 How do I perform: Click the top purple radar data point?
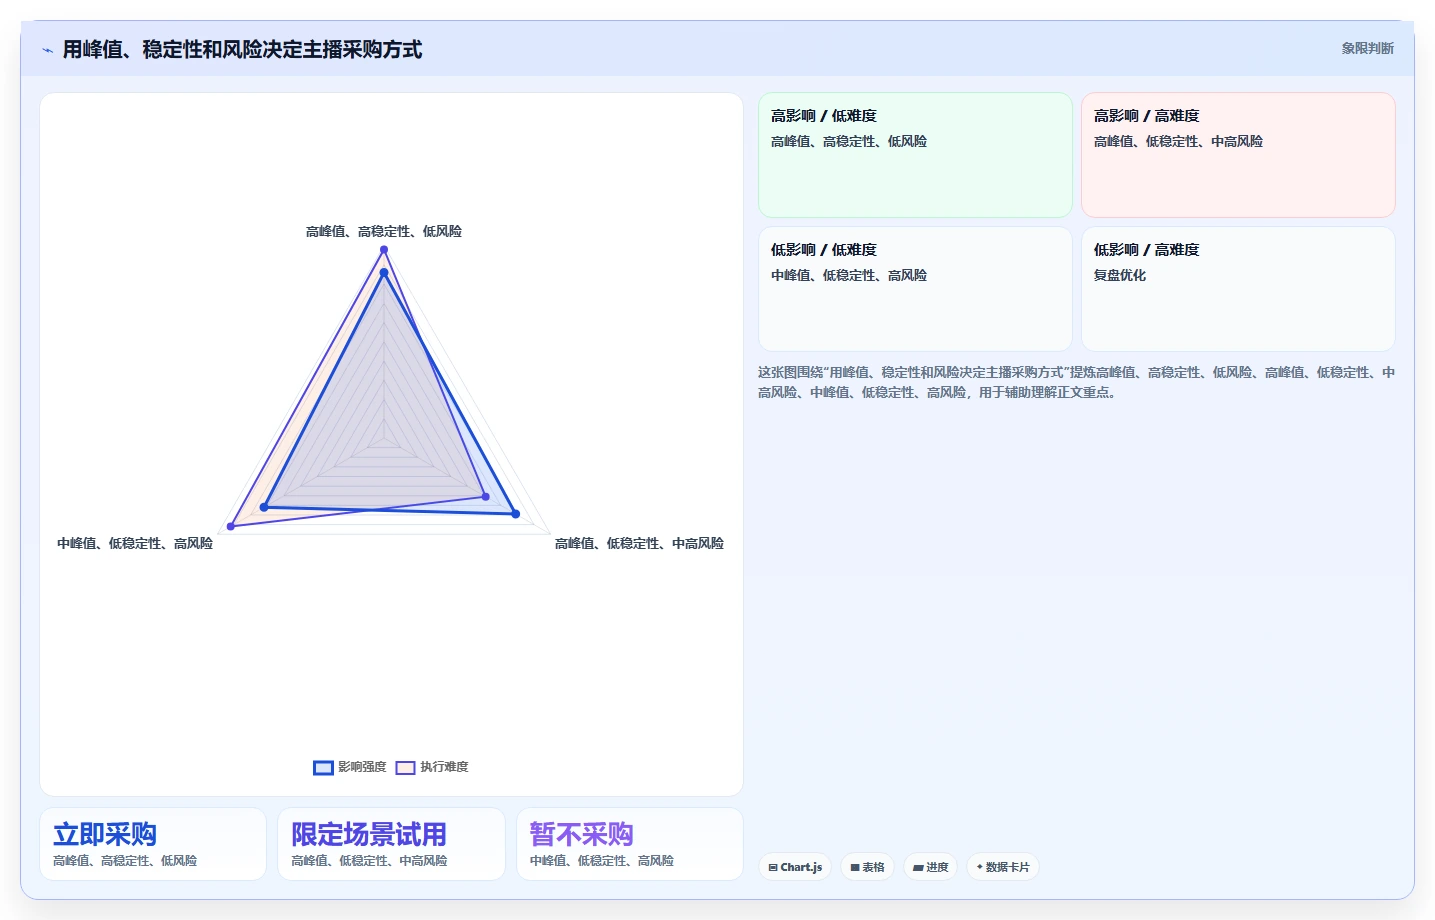coord(384,251)
